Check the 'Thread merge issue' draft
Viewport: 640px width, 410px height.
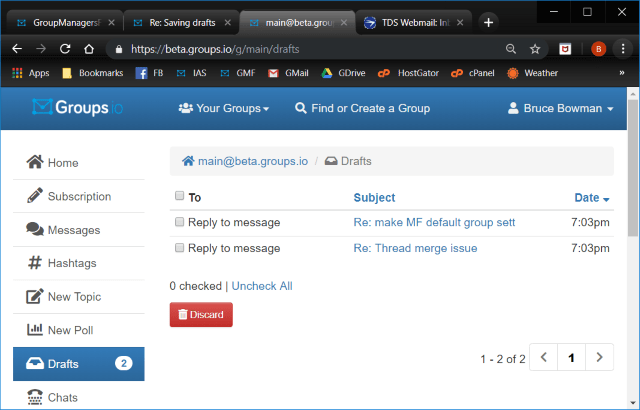[x=179, y=248]
